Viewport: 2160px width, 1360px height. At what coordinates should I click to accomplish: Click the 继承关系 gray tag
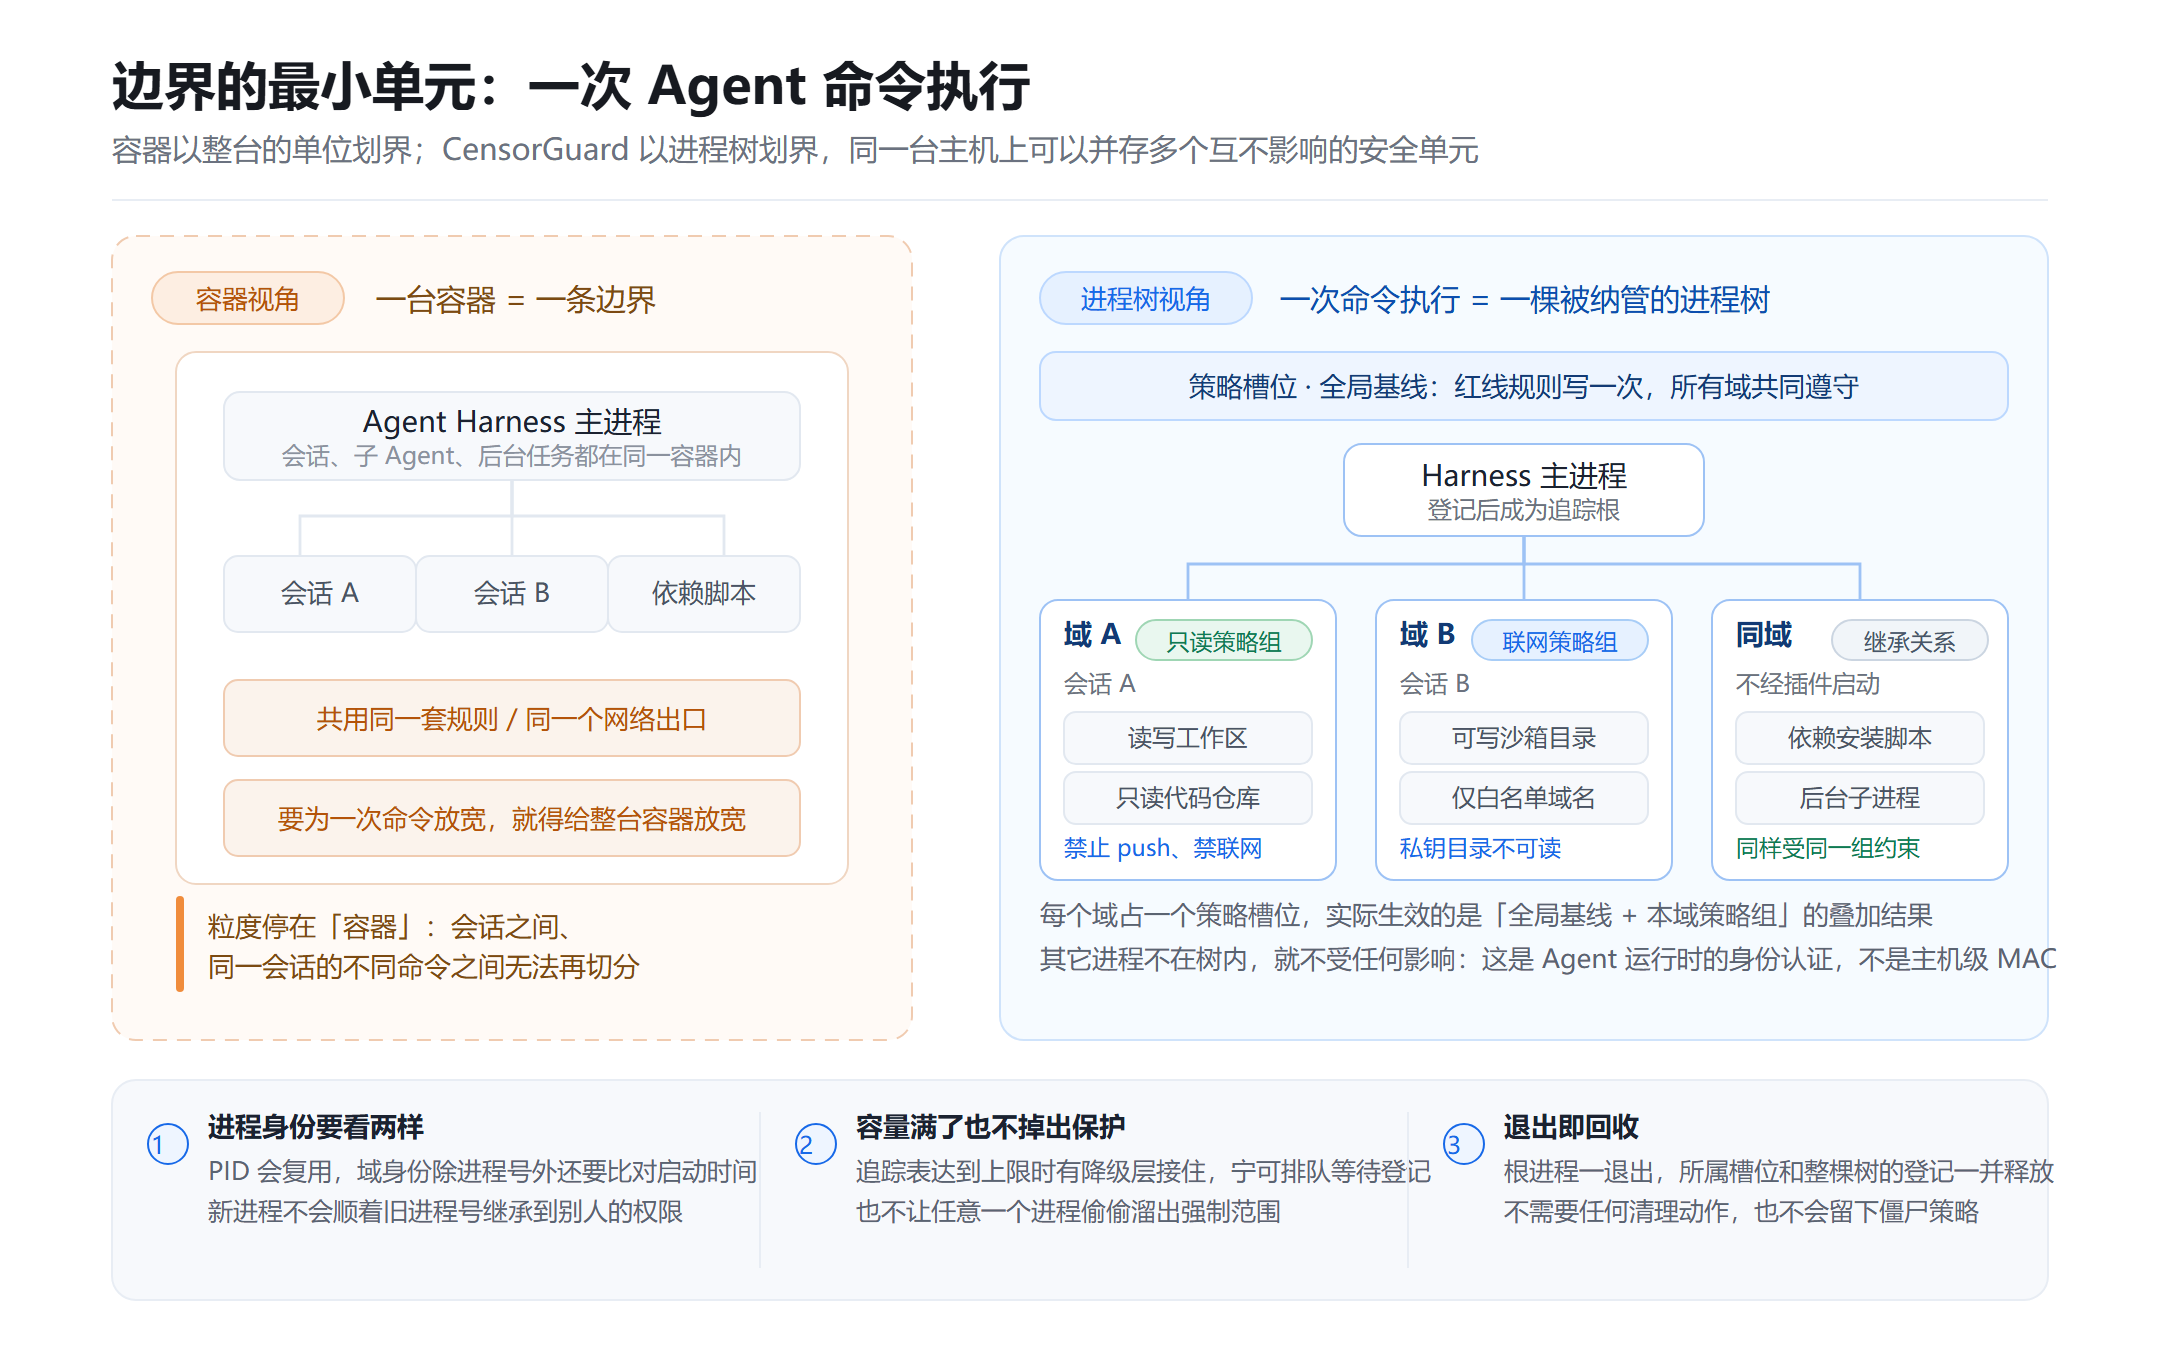tap(1909, 641)
